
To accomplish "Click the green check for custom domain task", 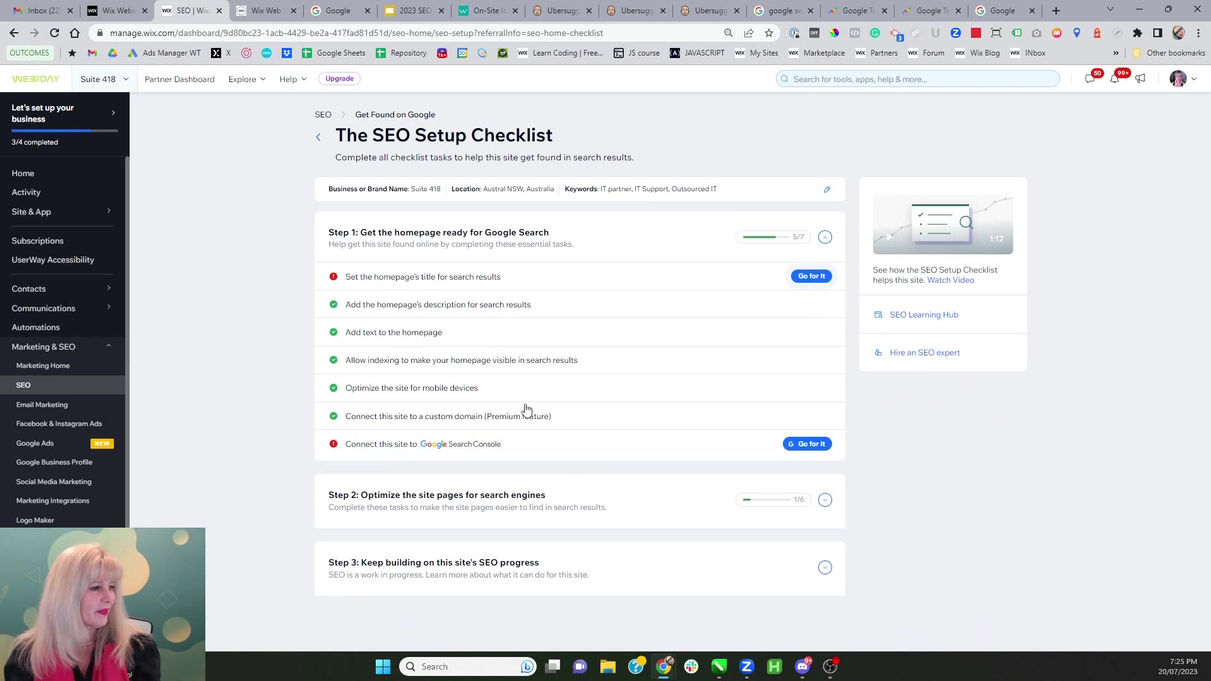I will pos(333,416).
